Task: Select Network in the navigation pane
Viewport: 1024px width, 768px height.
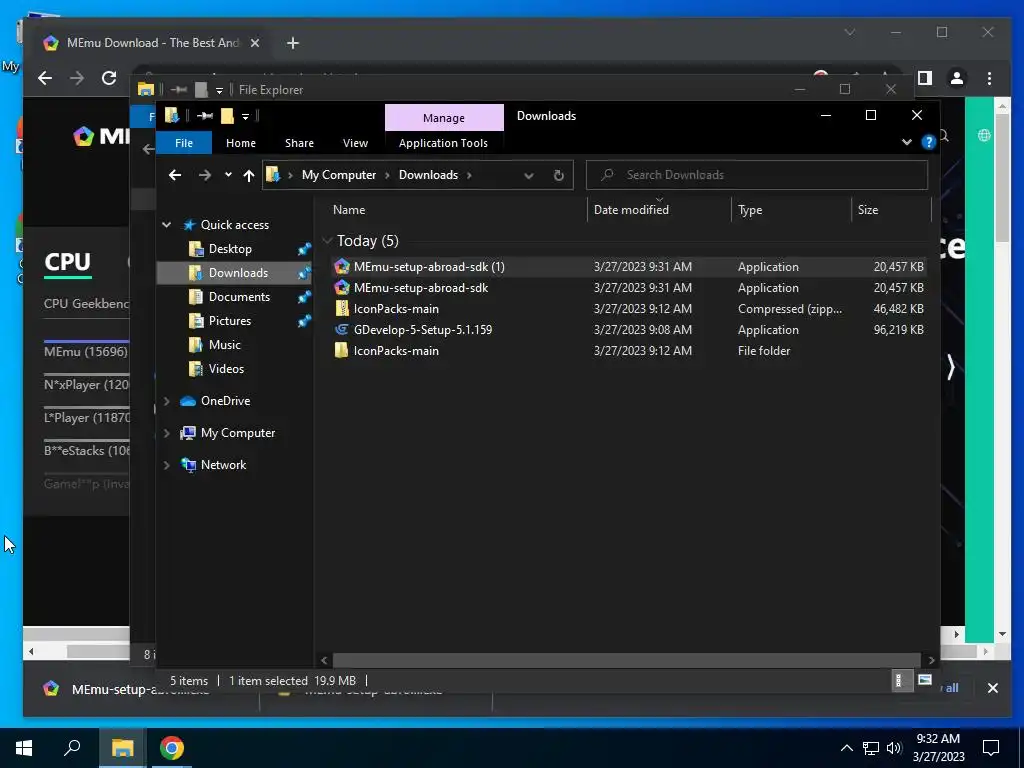Action: (x=223, y=465)
